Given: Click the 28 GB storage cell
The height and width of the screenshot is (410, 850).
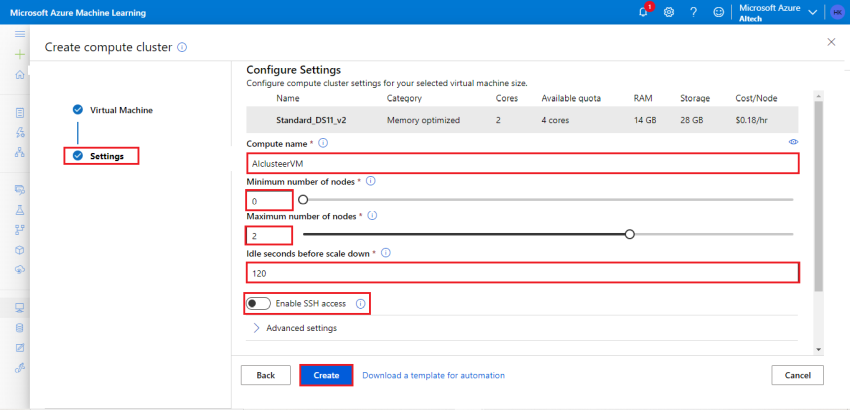Looking at the screenshot, I should tap(692, 120).
